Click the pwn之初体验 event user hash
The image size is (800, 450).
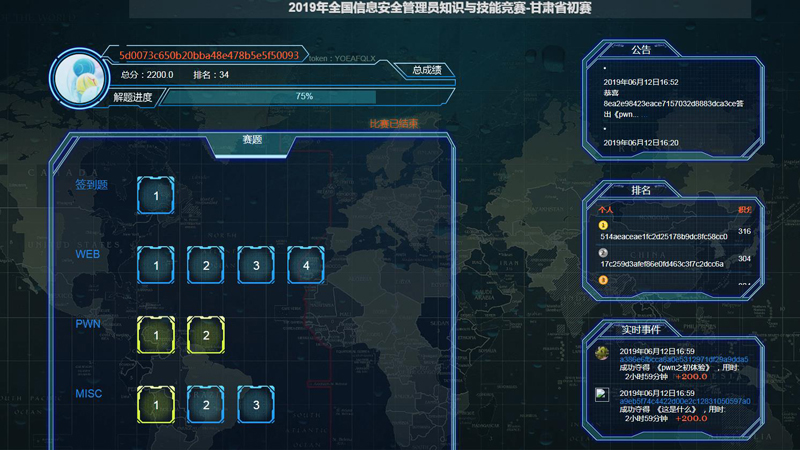coord(683,359)
